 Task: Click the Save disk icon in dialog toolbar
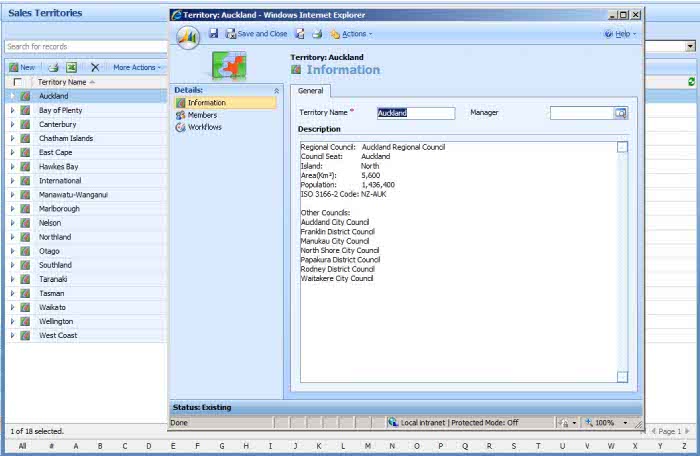(213, 34)
